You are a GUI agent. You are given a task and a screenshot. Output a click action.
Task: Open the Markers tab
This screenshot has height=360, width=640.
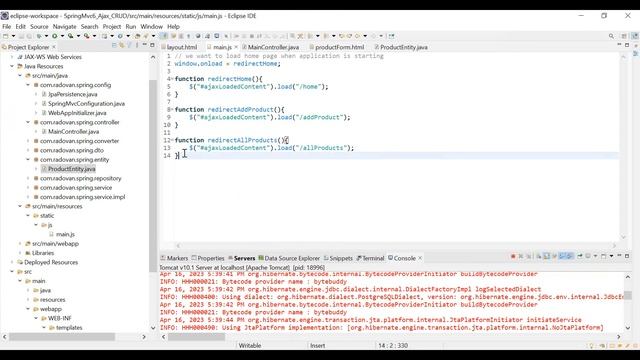[x=174, y=258]
